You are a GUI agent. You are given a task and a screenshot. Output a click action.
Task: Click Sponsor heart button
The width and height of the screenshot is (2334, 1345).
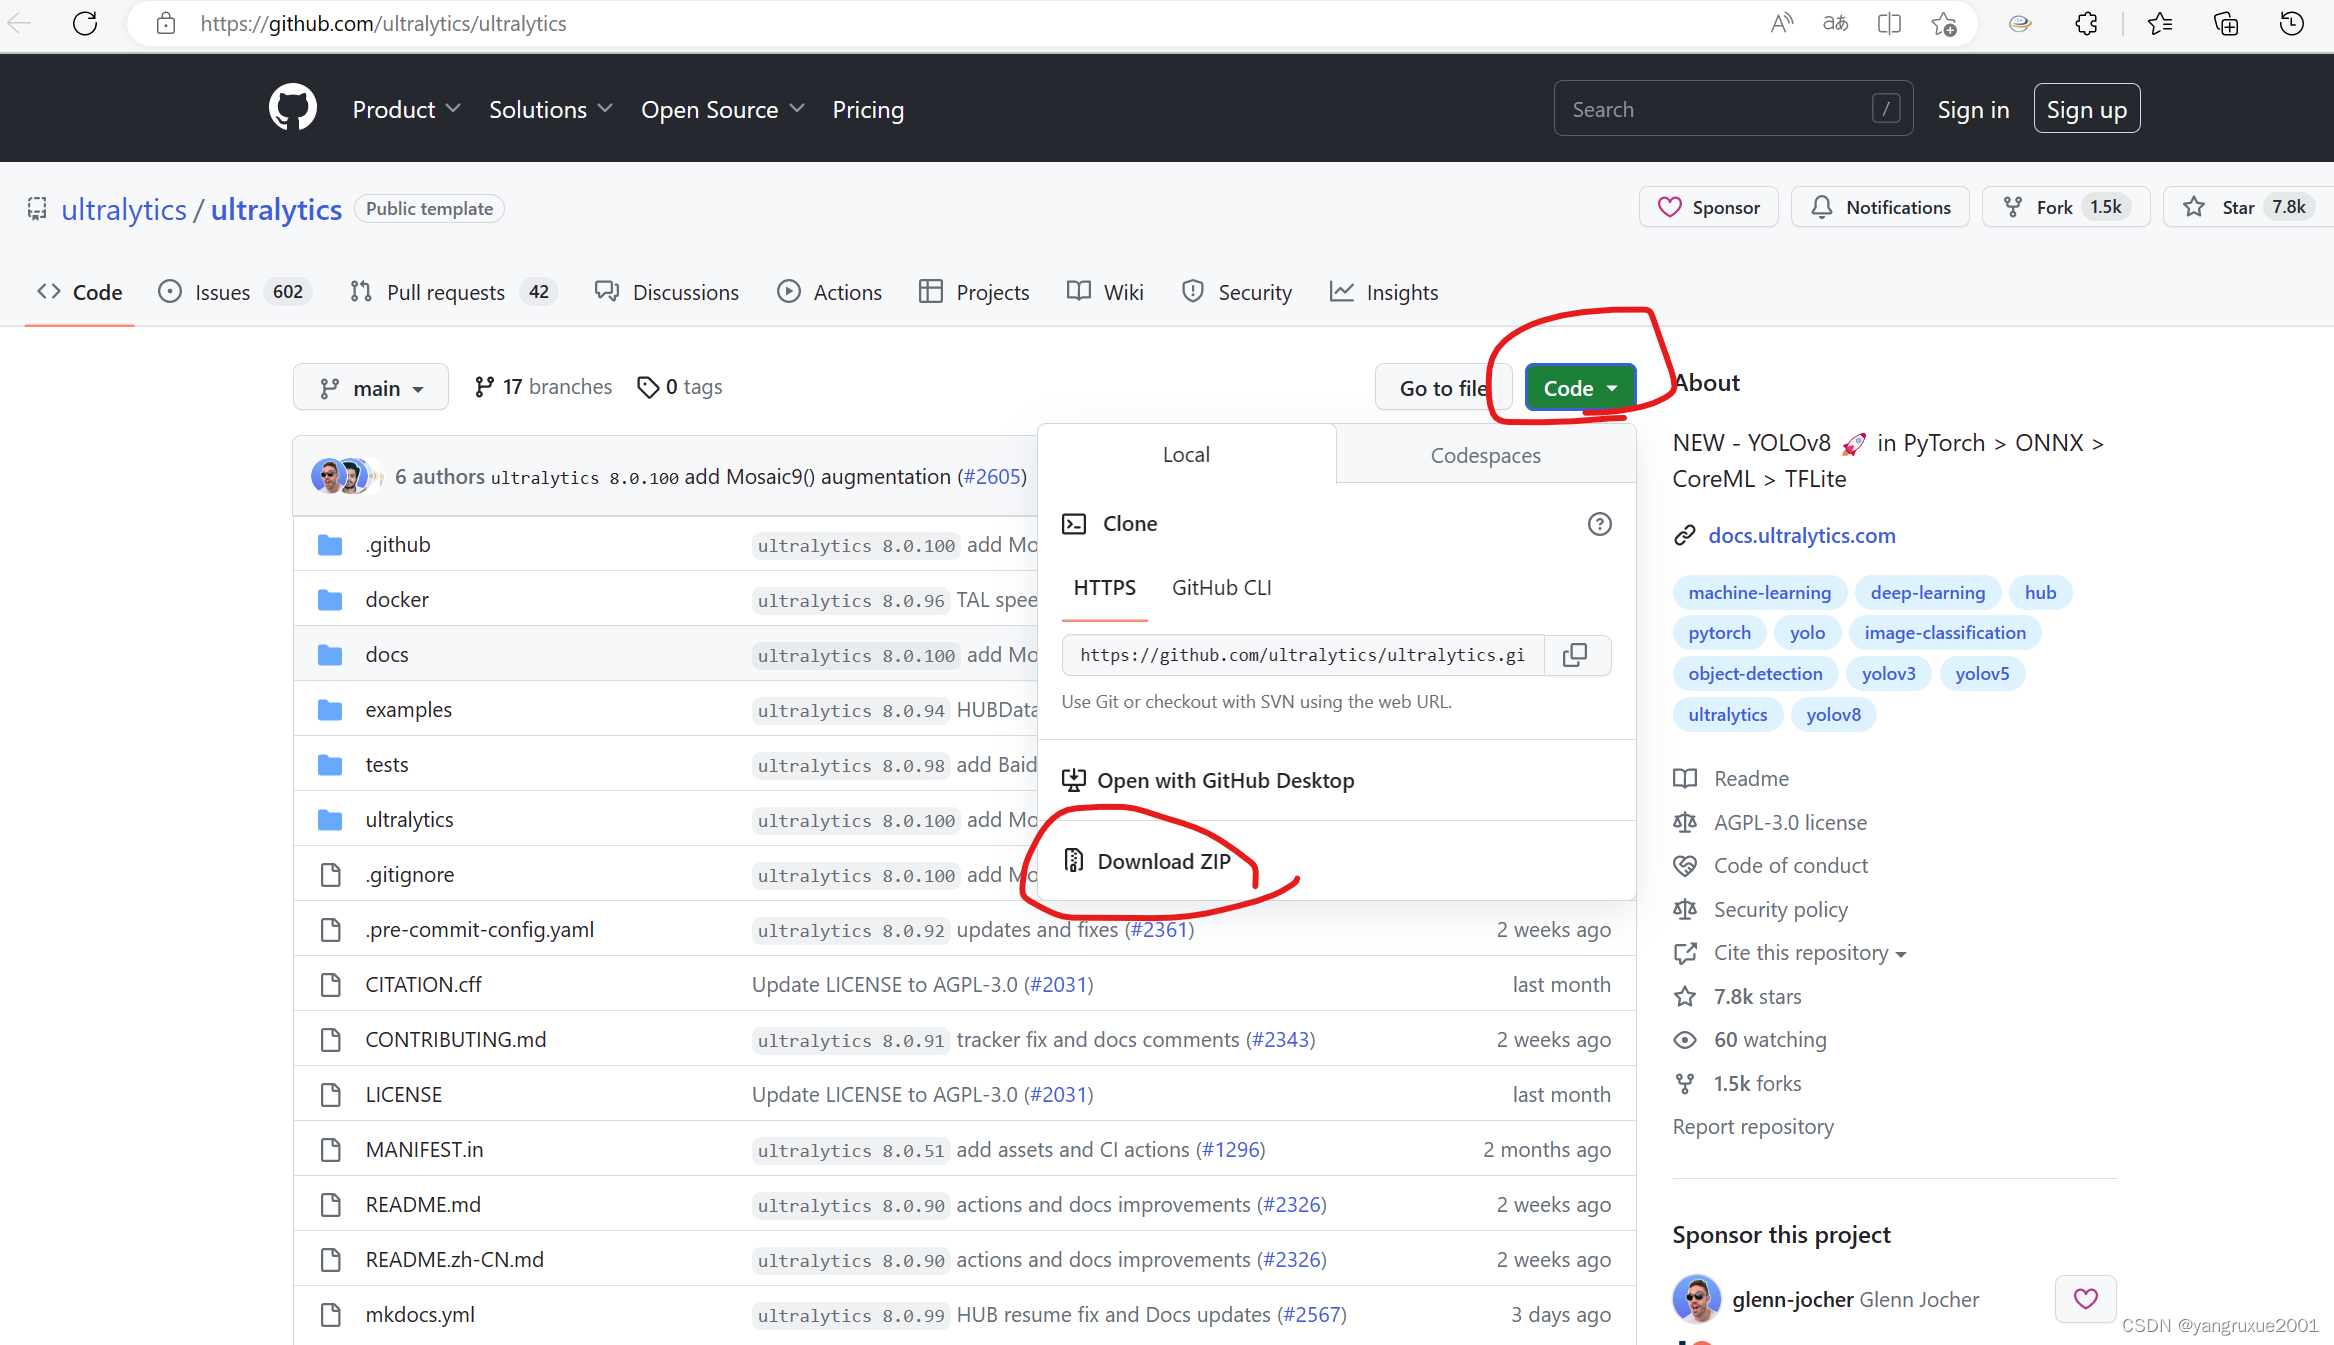1709,207
